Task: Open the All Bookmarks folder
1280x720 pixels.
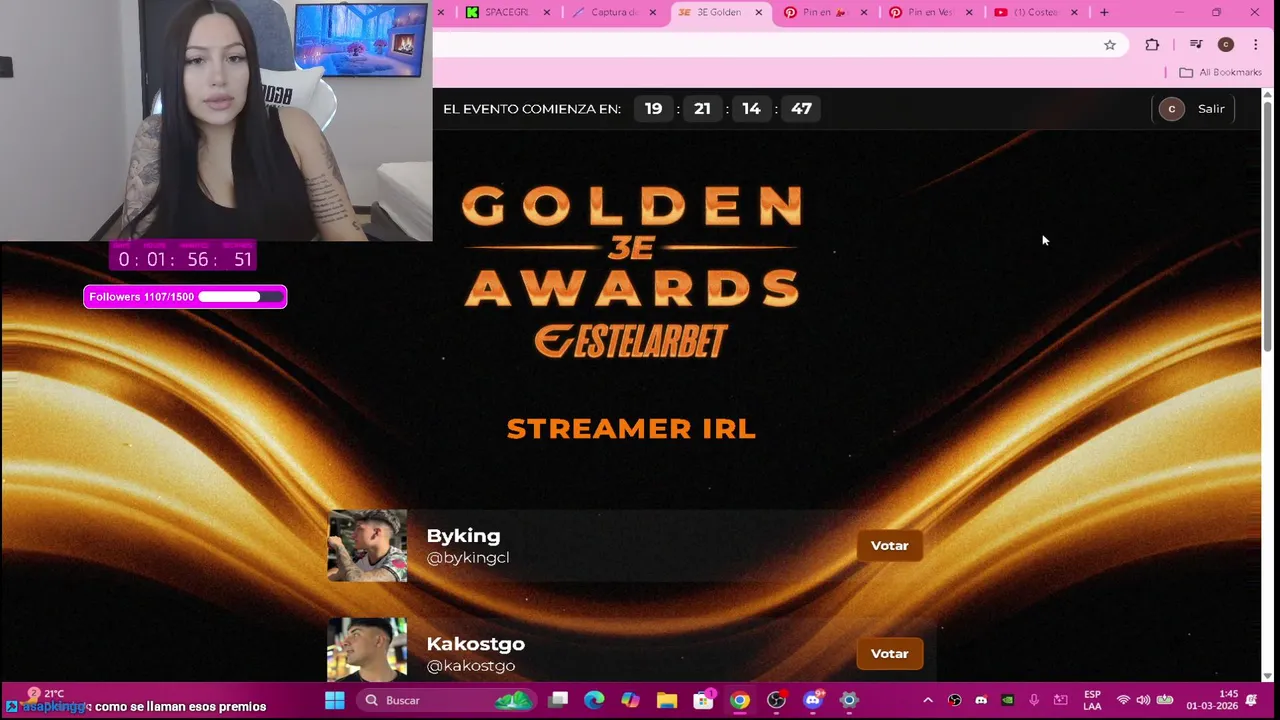Action: pos(1220,72)
